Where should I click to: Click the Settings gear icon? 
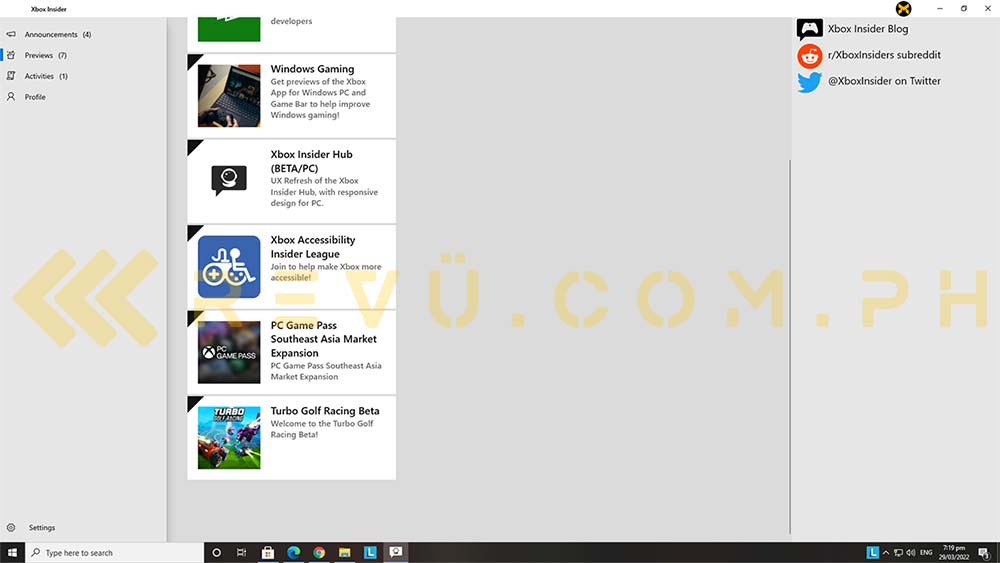click(x=11, y=527)
